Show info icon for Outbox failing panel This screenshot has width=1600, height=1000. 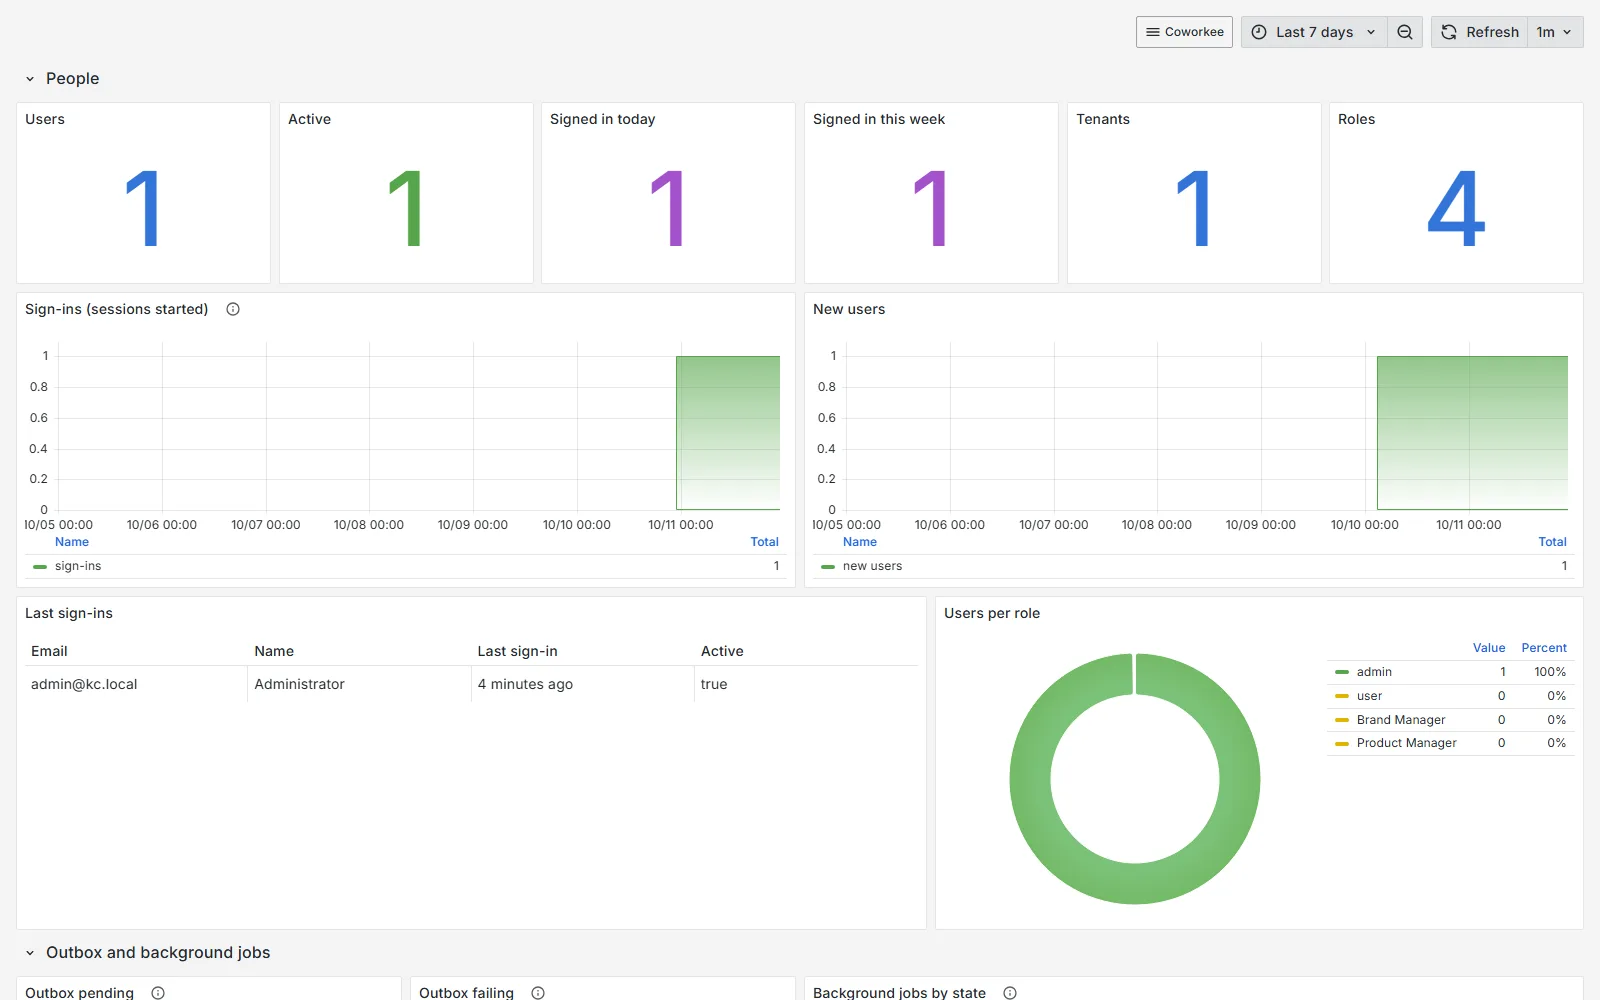pos(538,993)
